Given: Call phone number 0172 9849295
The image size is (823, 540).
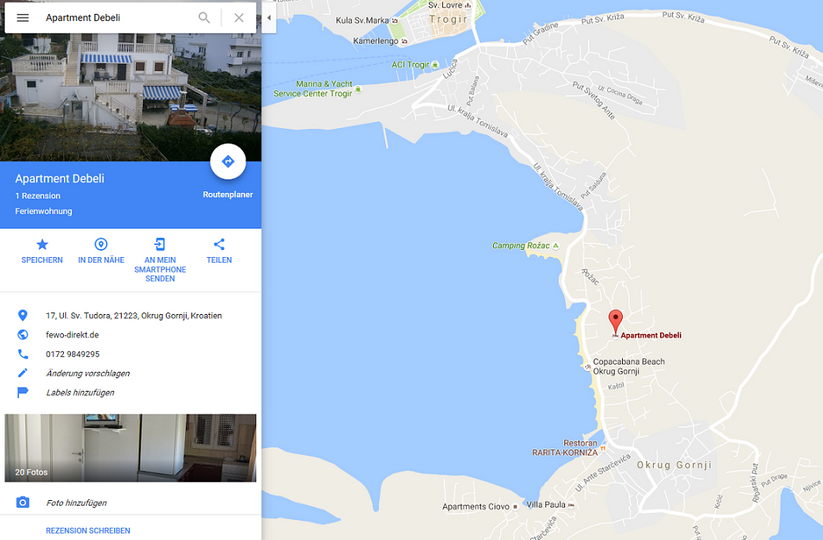Looking at the screenshot, I should pos(72,354).
